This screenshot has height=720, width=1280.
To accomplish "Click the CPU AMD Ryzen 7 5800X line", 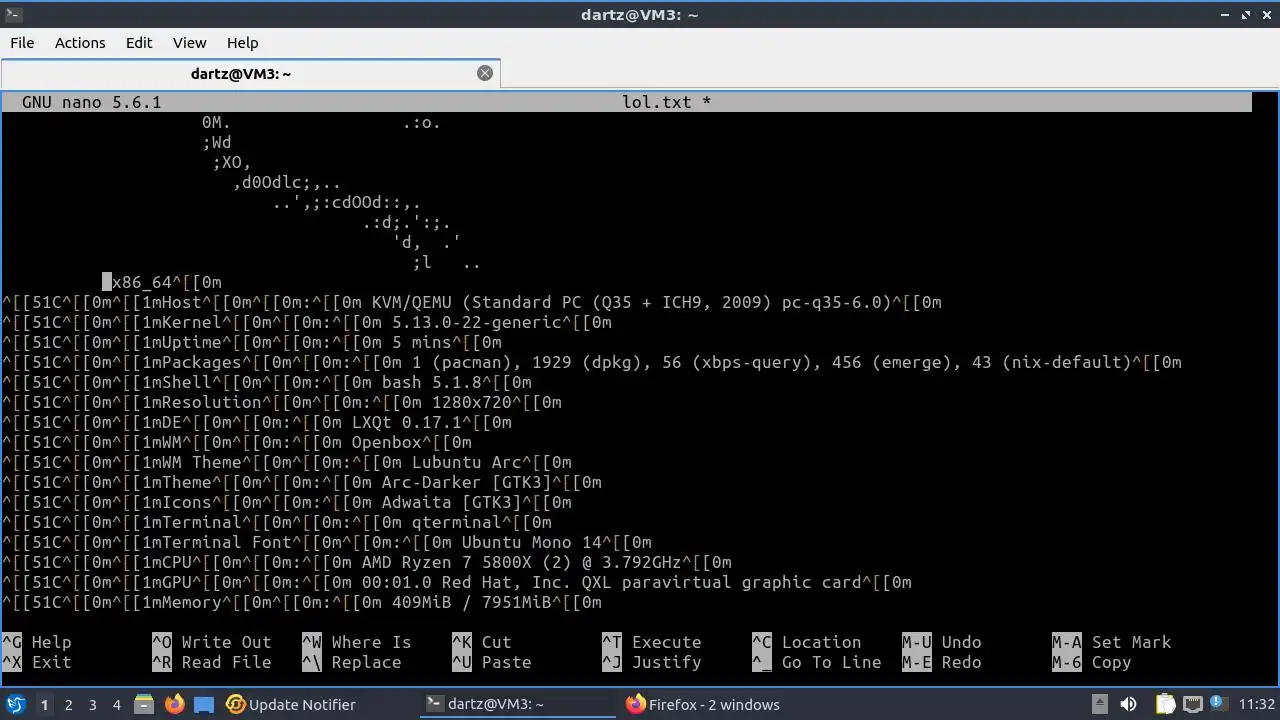I will point(367,562).
